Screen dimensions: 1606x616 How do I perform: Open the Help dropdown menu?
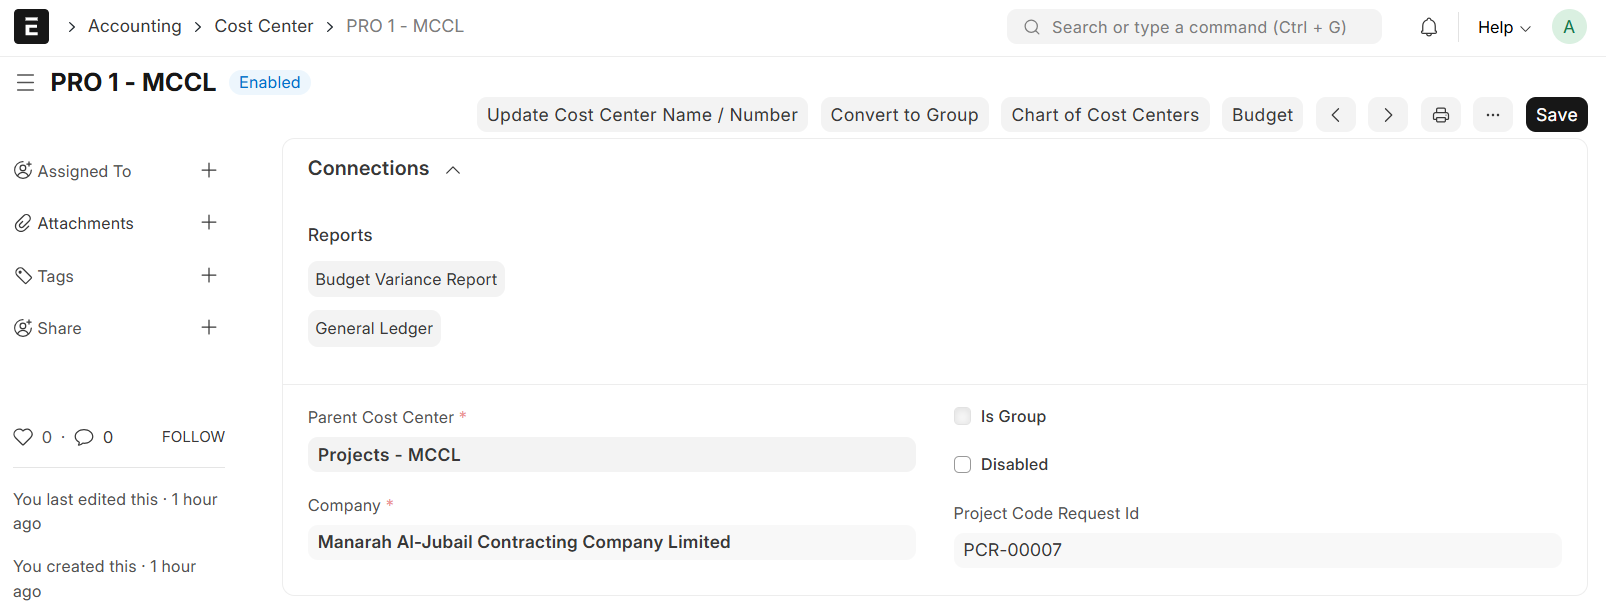1504,27
